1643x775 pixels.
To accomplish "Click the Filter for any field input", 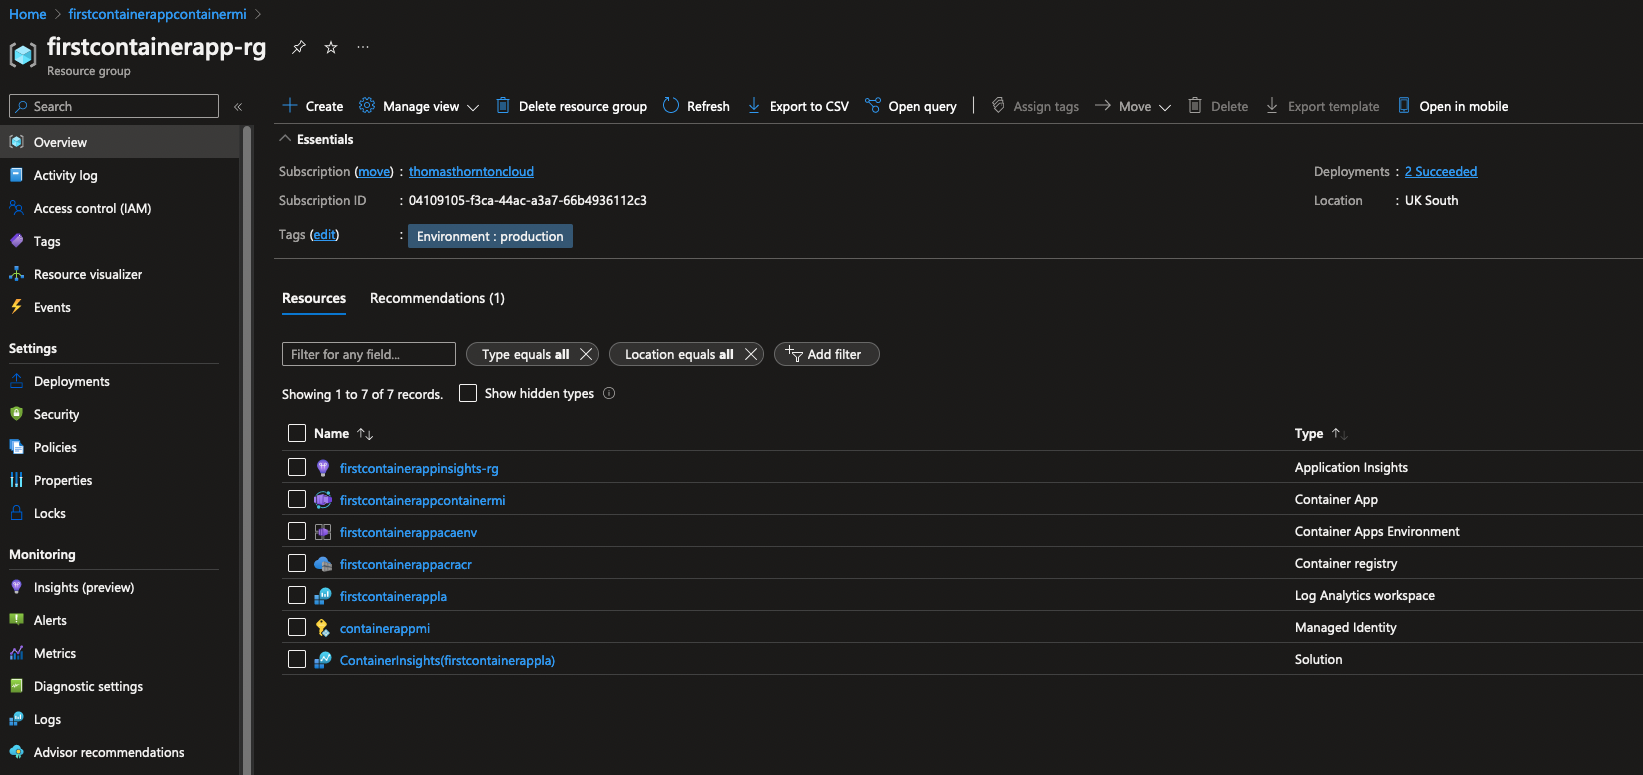I will point(369,354).
